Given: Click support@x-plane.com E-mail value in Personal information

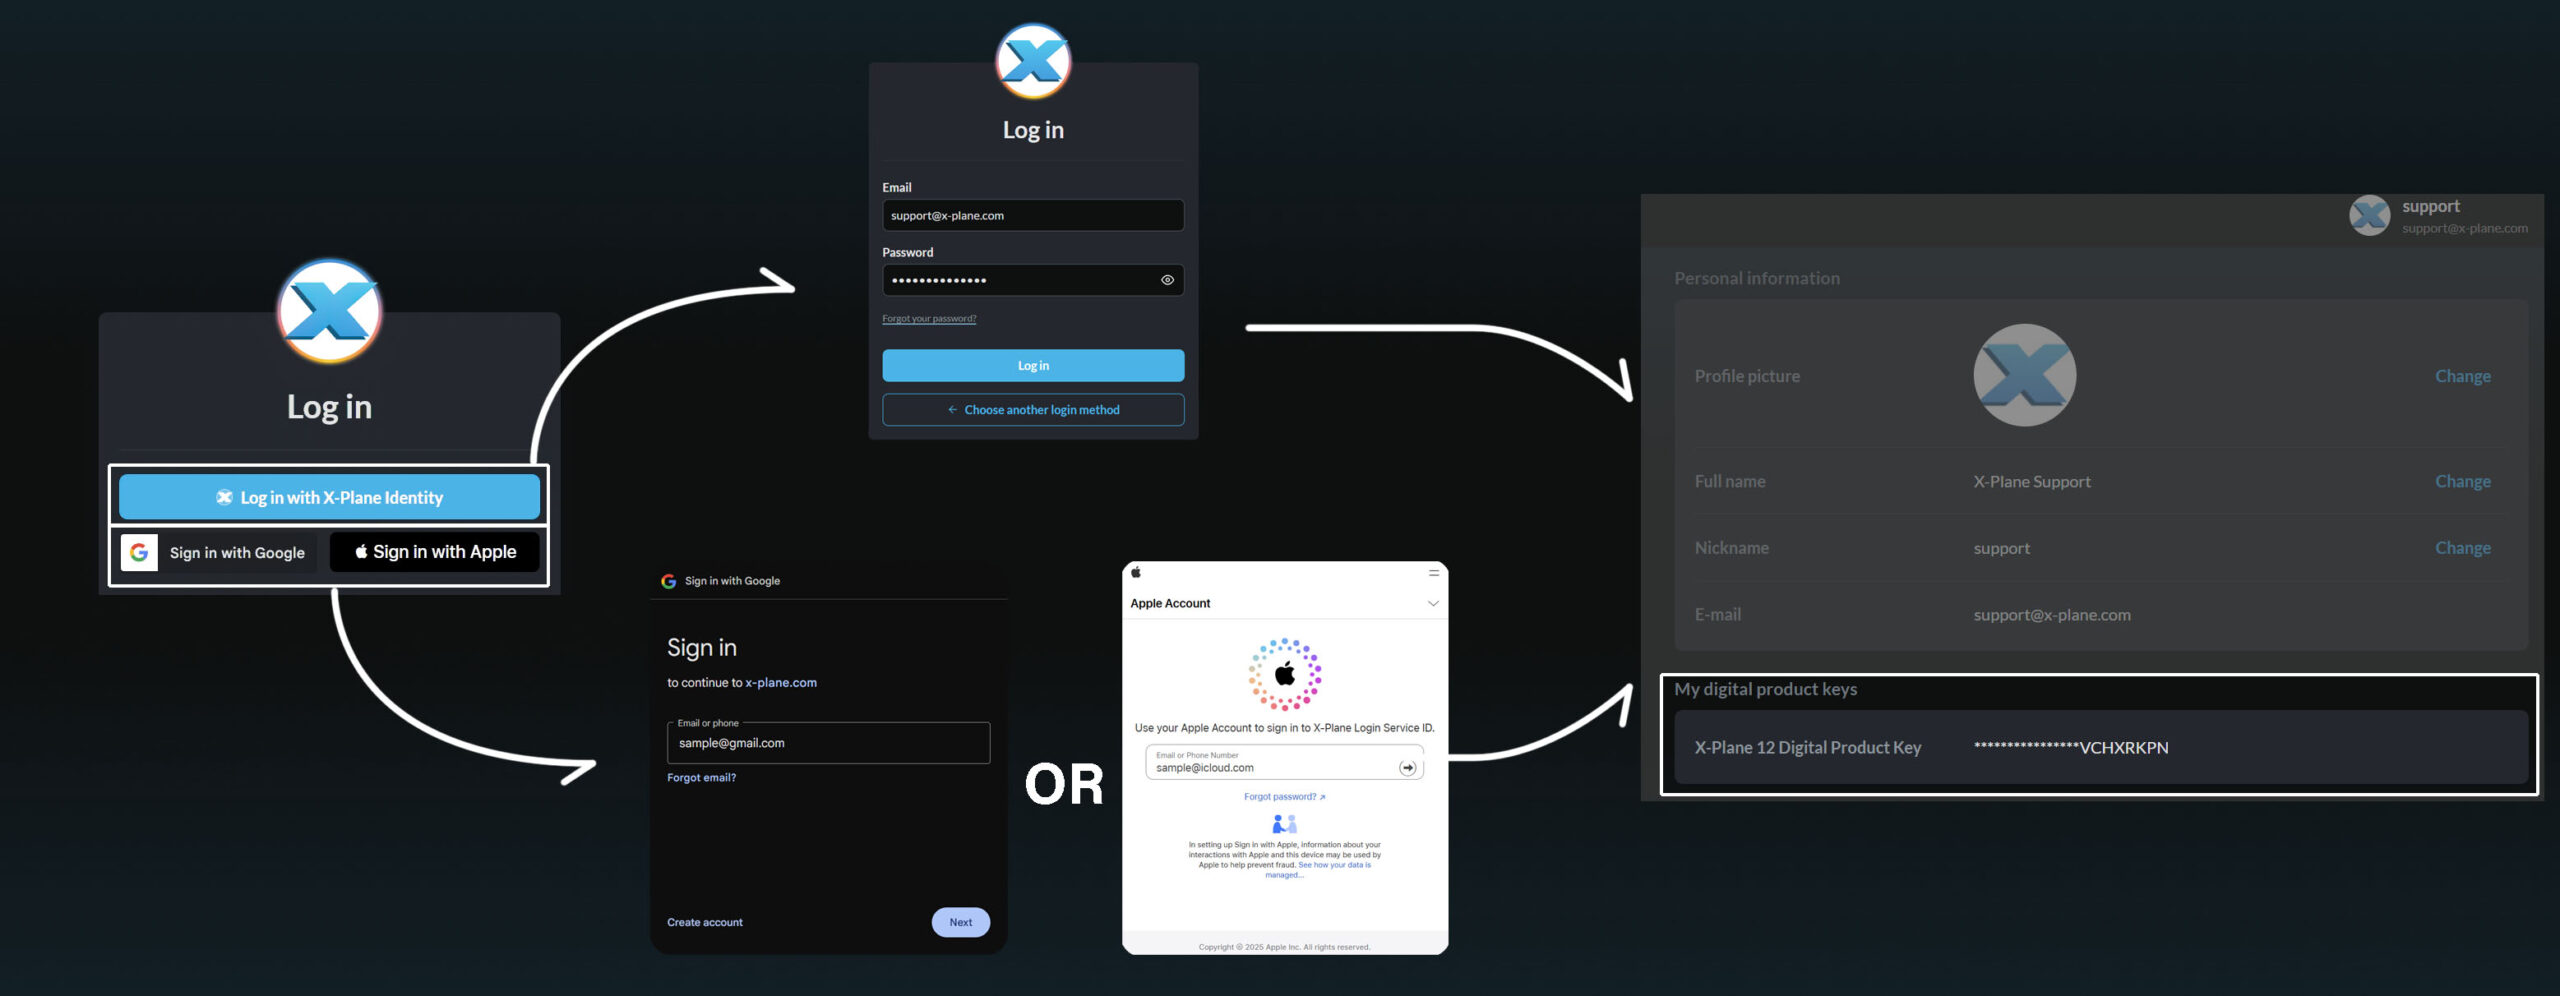Looking at the screenshot, I should click(2052, 615).
